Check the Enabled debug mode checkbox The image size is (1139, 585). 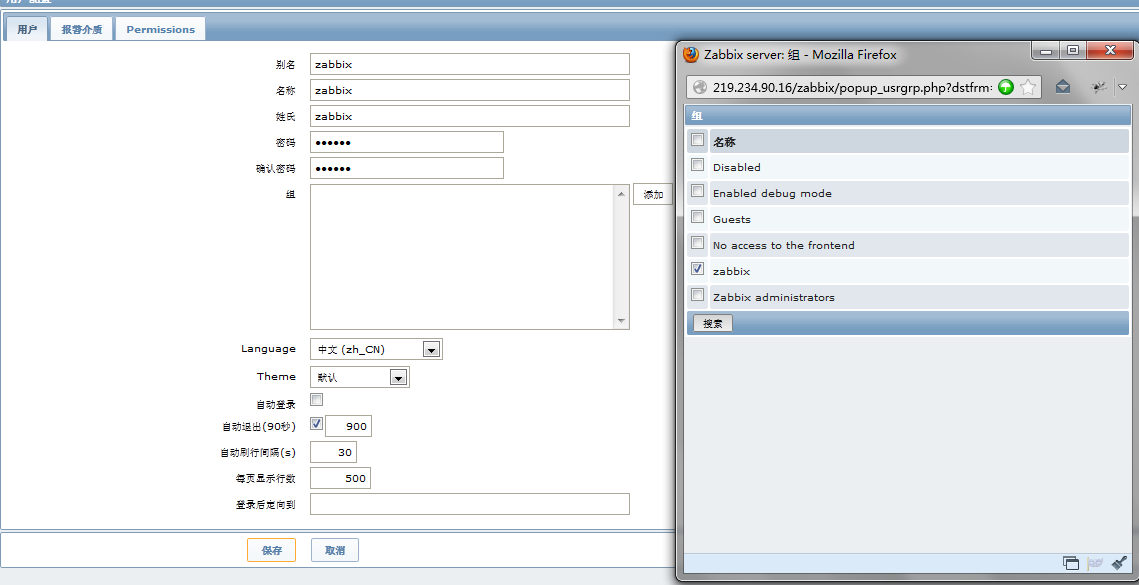[x=697, y=191]
